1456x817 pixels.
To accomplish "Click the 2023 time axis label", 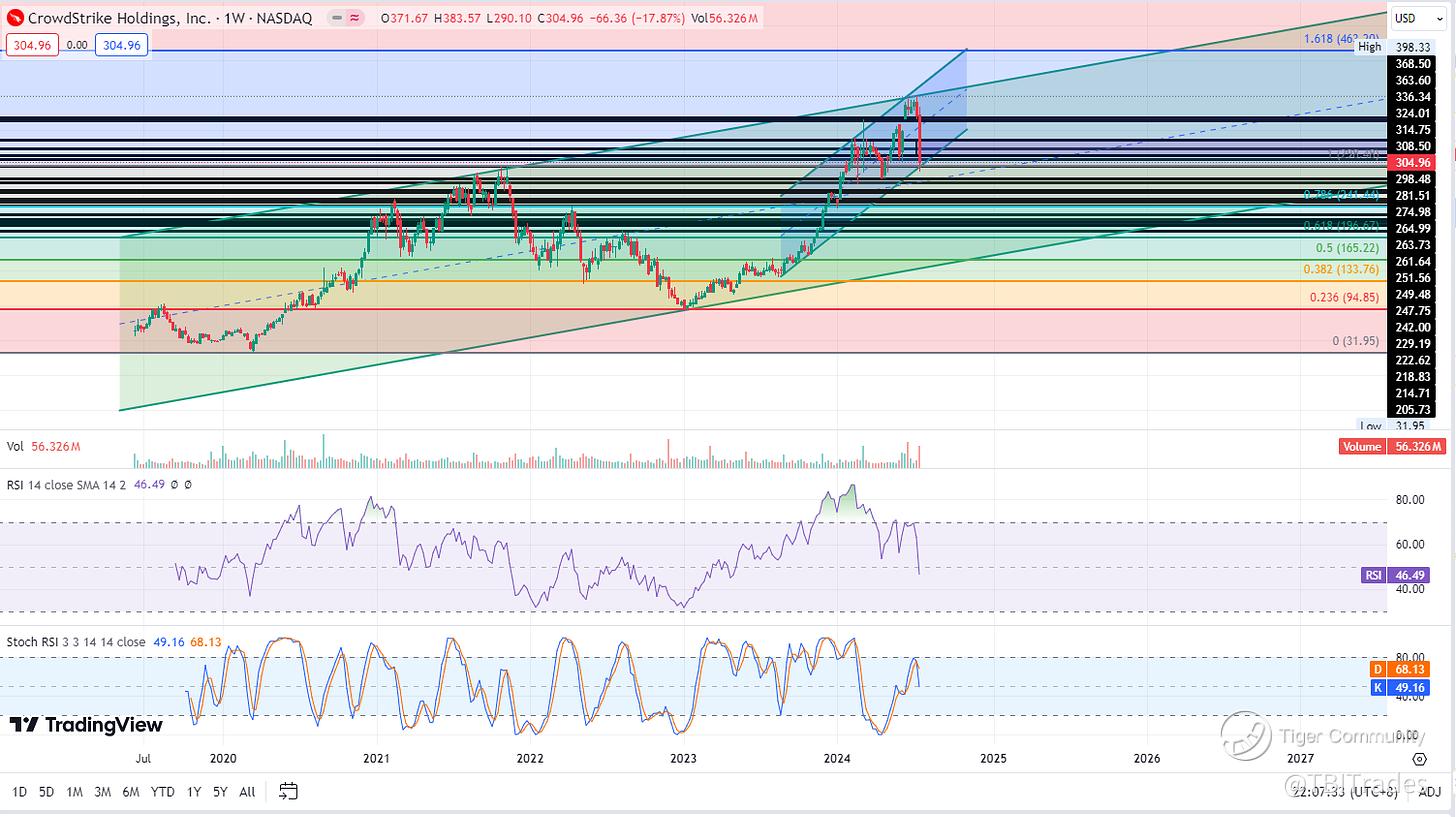I will 683,759.
